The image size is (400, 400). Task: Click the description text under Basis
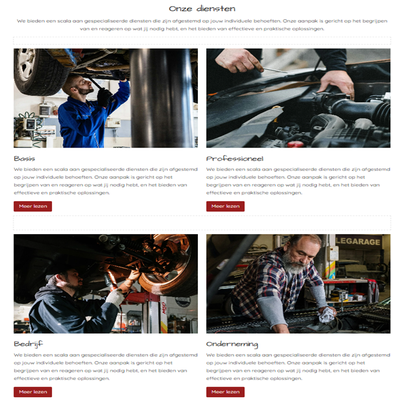coord(106,181)
